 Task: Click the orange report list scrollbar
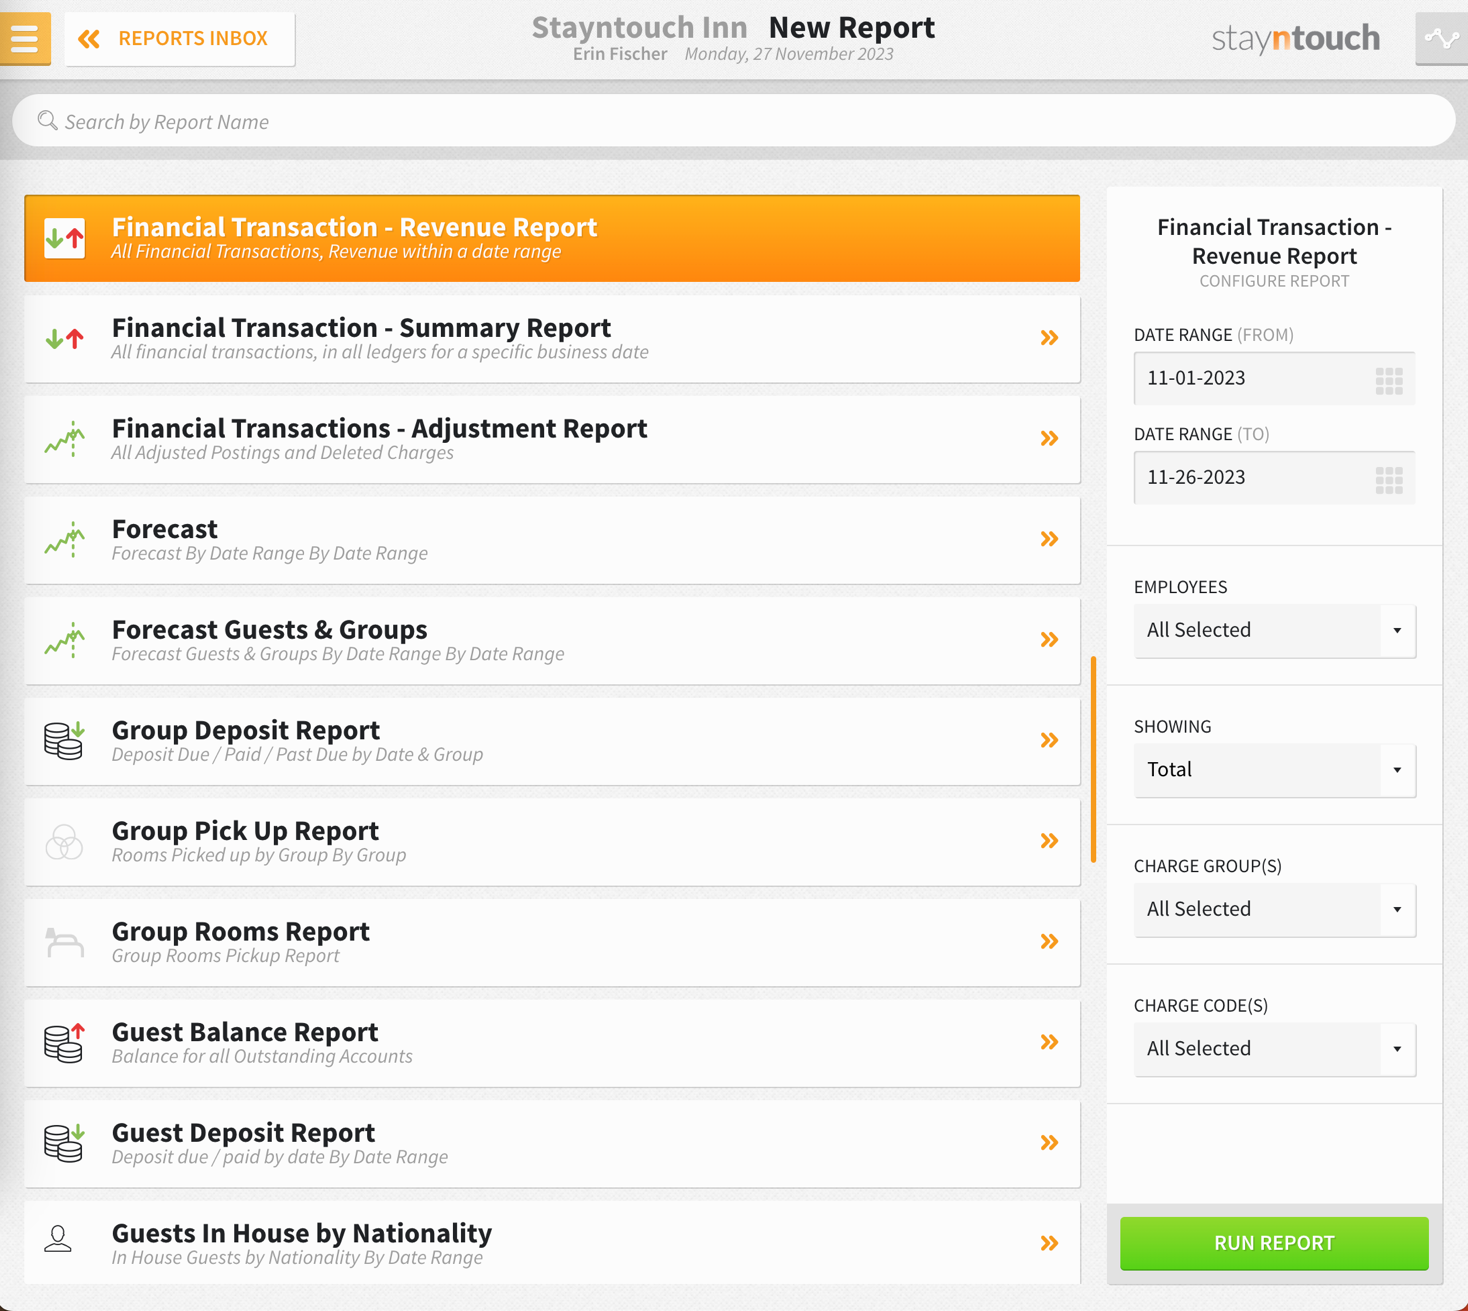(1093, 759)
